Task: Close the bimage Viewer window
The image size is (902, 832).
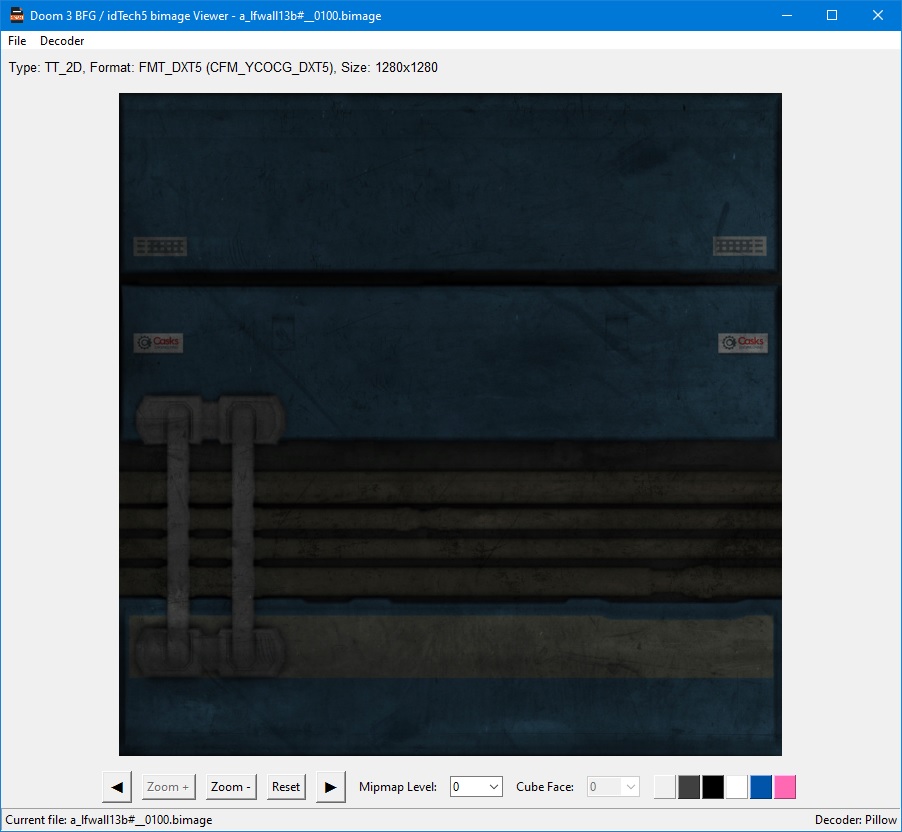Action: point(878,16)
